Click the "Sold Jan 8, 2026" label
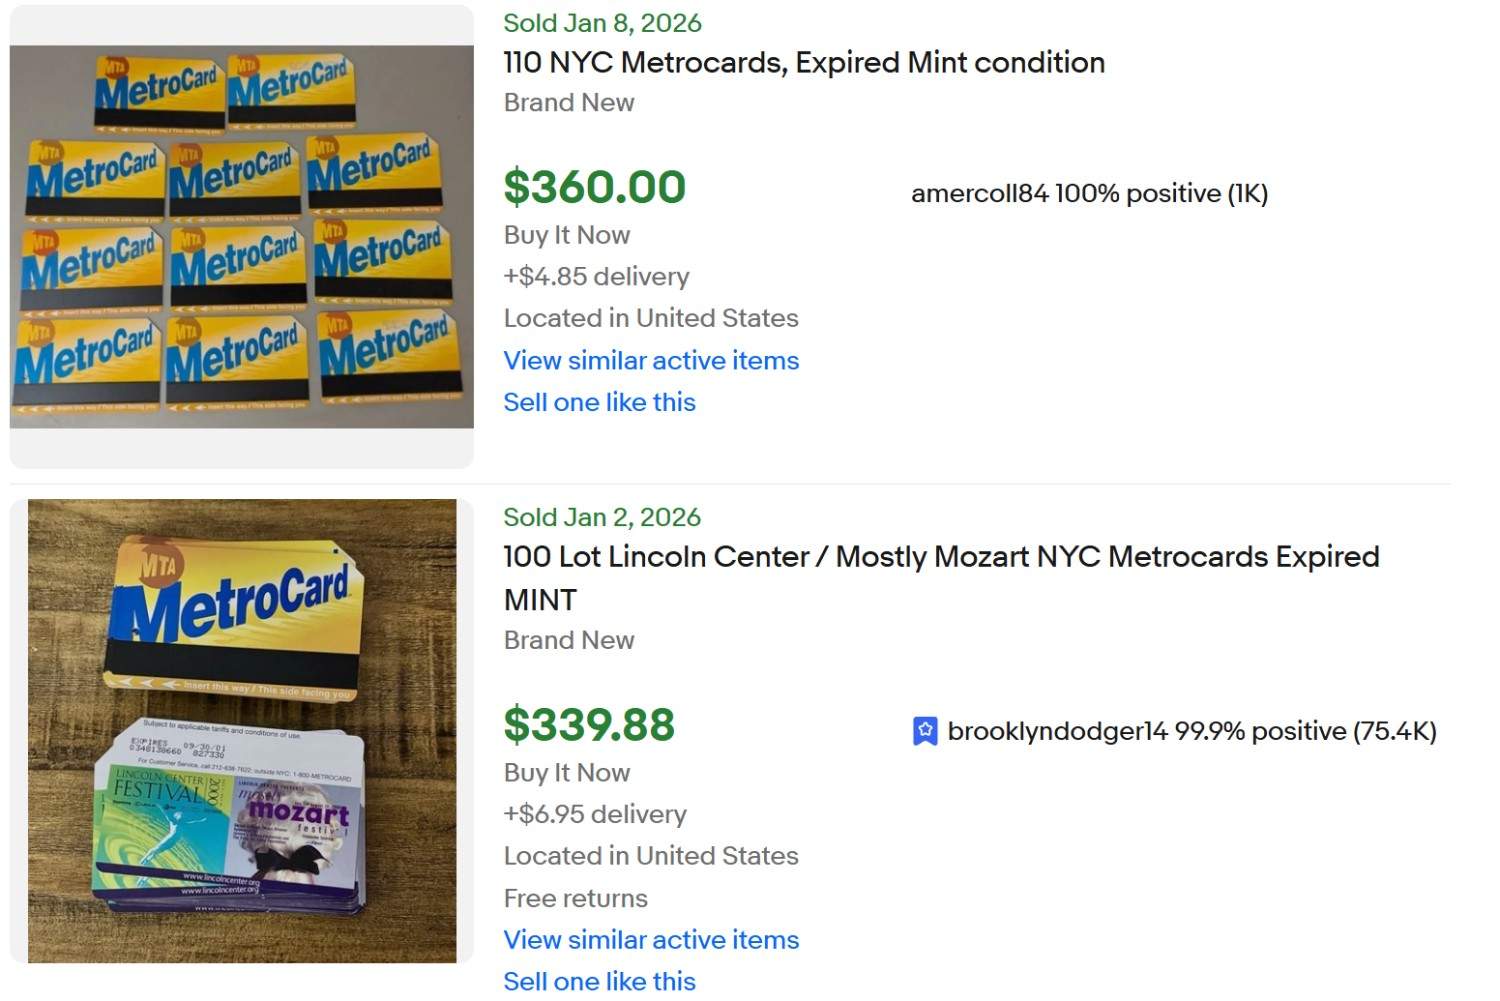Image resolution: width=1500 pixels, height=1001 pixels. tap(602, 22)
